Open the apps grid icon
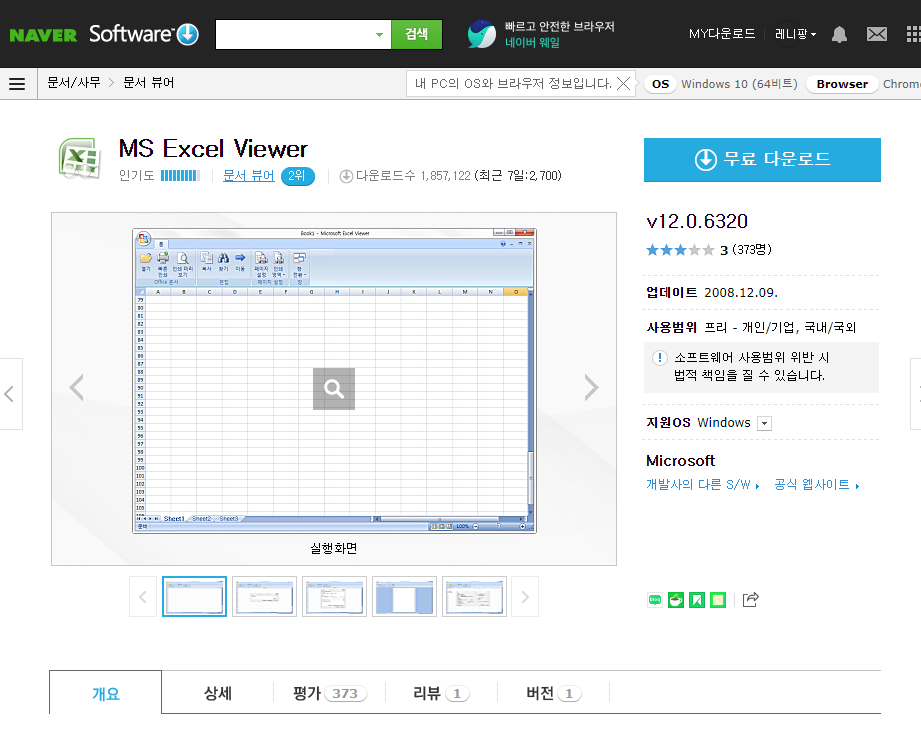This screenshot has height=738, width=921. [x=913, y=35]
